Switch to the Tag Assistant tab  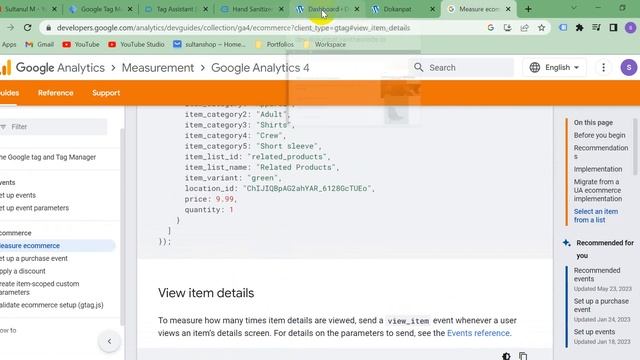(x=176, y=9)
